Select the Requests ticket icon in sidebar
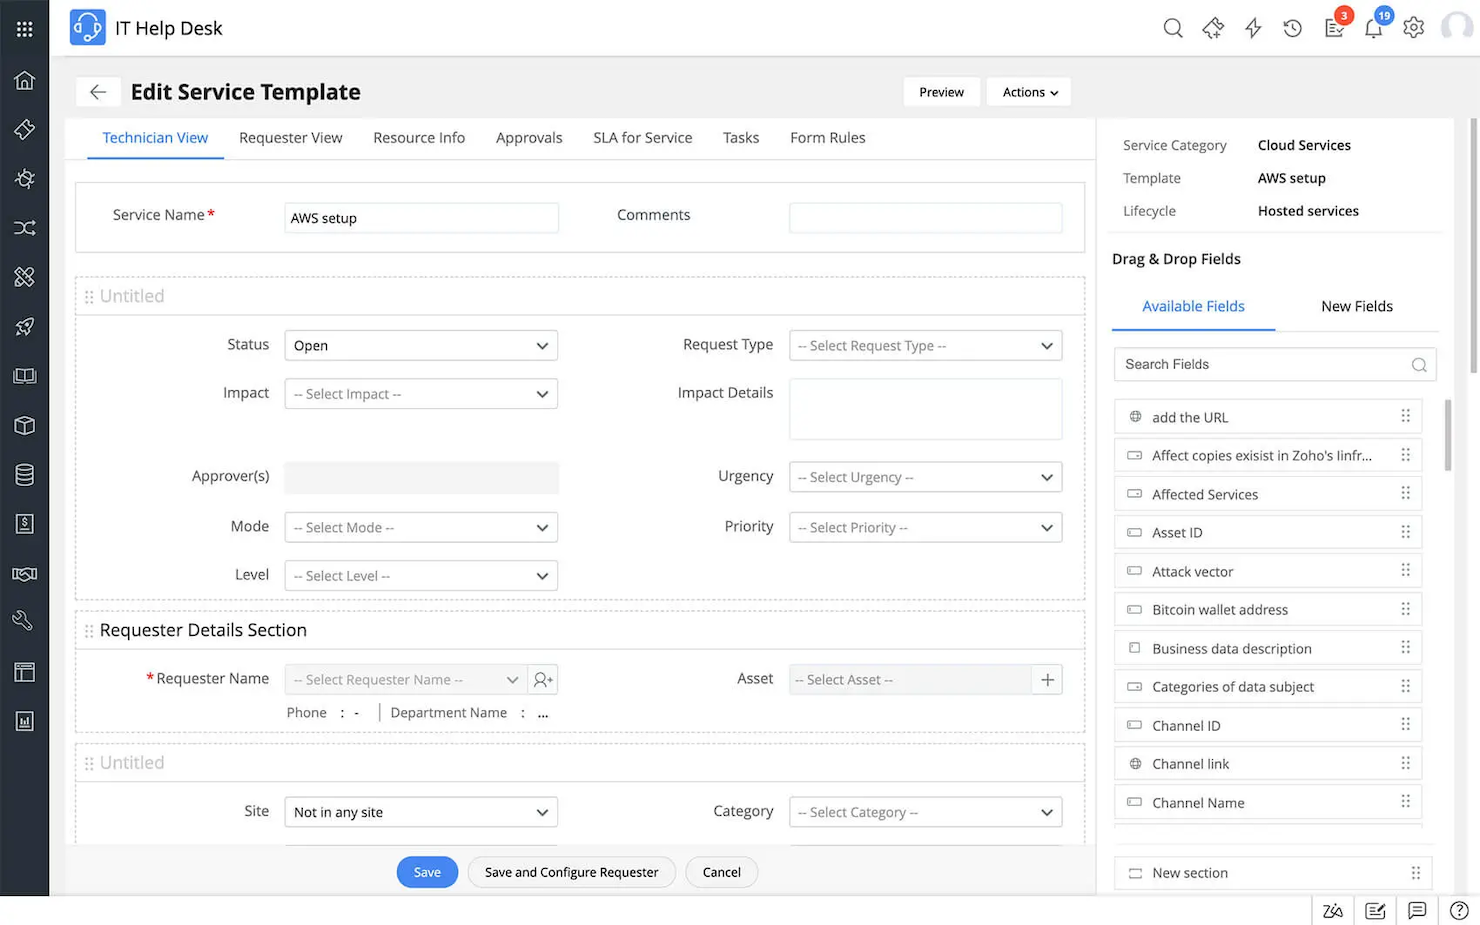The image size is (1480, 925). [24, 129]
